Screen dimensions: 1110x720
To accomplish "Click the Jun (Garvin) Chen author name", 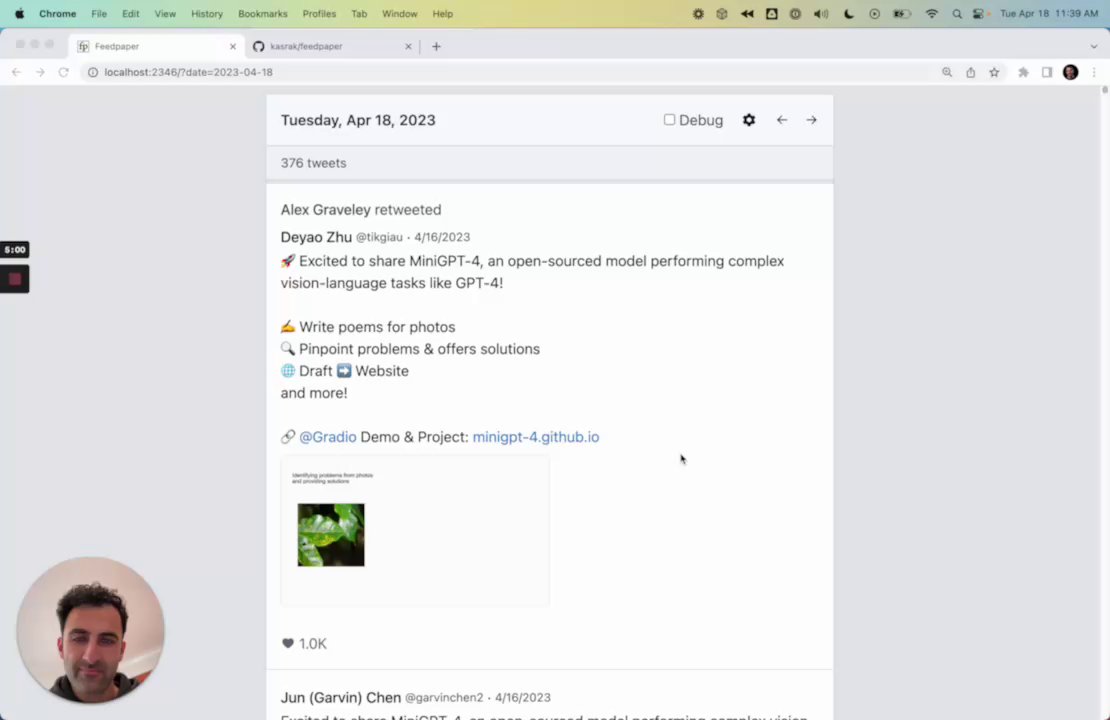I will click(341, 697).
